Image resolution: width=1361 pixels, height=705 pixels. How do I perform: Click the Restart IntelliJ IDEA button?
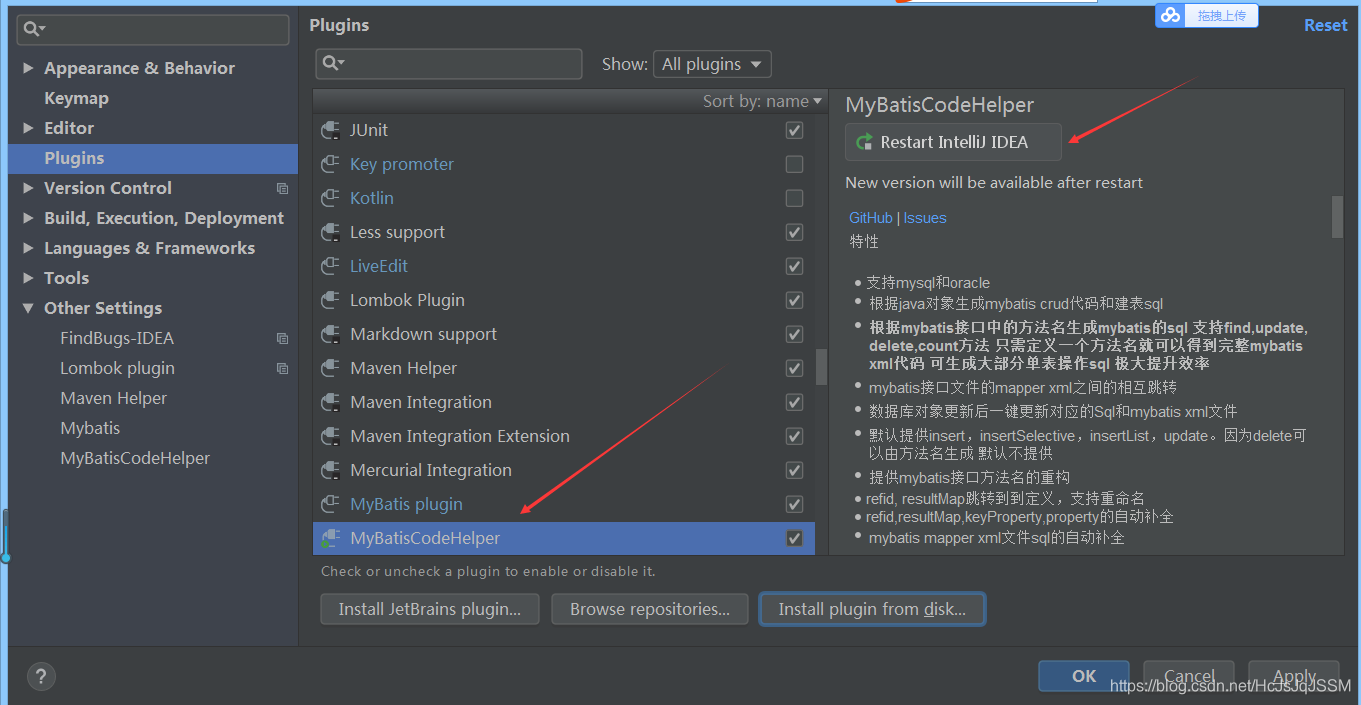953,142
